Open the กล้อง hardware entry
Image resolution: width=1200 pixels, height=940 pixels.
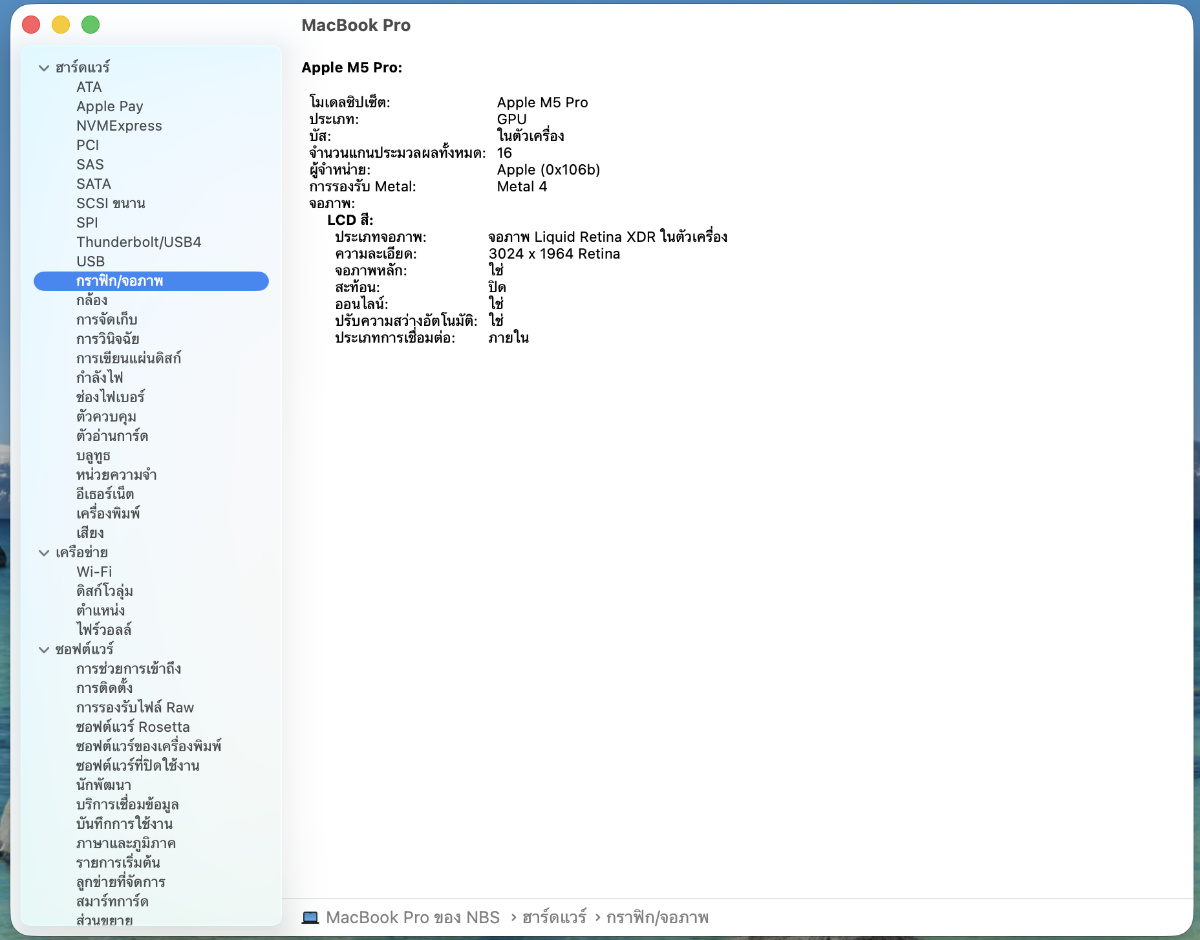click(91, 300)
